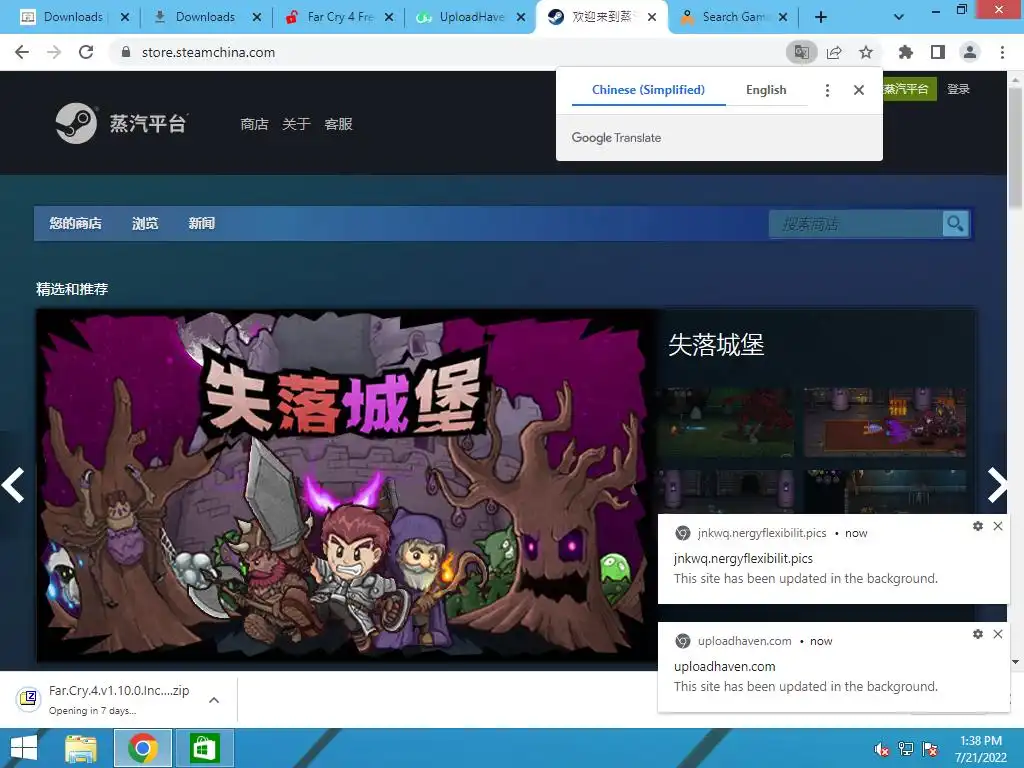Image resolution: width=1024 pixels, height=768 pixels.
Task: Click the store search input field
Action: (x=856, y=224)
